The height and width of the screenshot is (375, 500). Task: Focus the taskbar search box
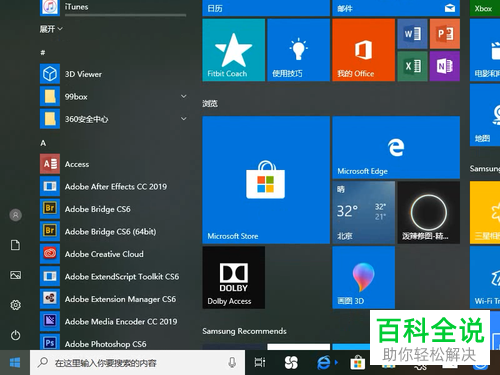click(x=137, y=362)
